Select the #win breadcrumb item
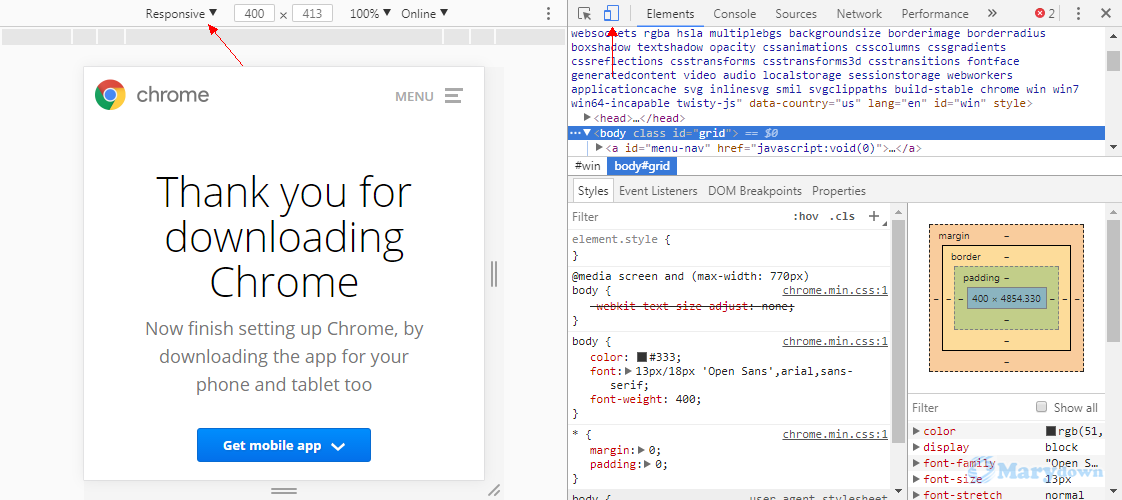Screen dimensions: 1122x500 [x=587, y=166]
